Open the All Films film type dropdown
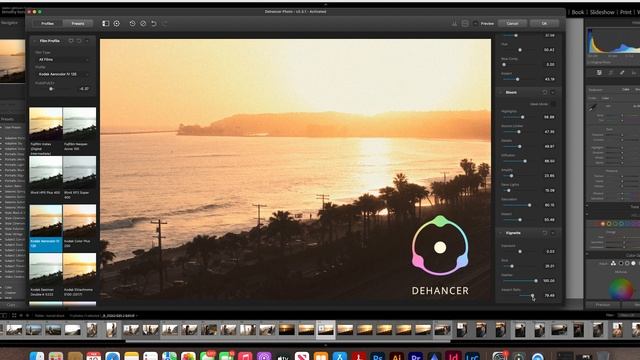This screenshot has width=640, height=360. [x=63, y=60]
